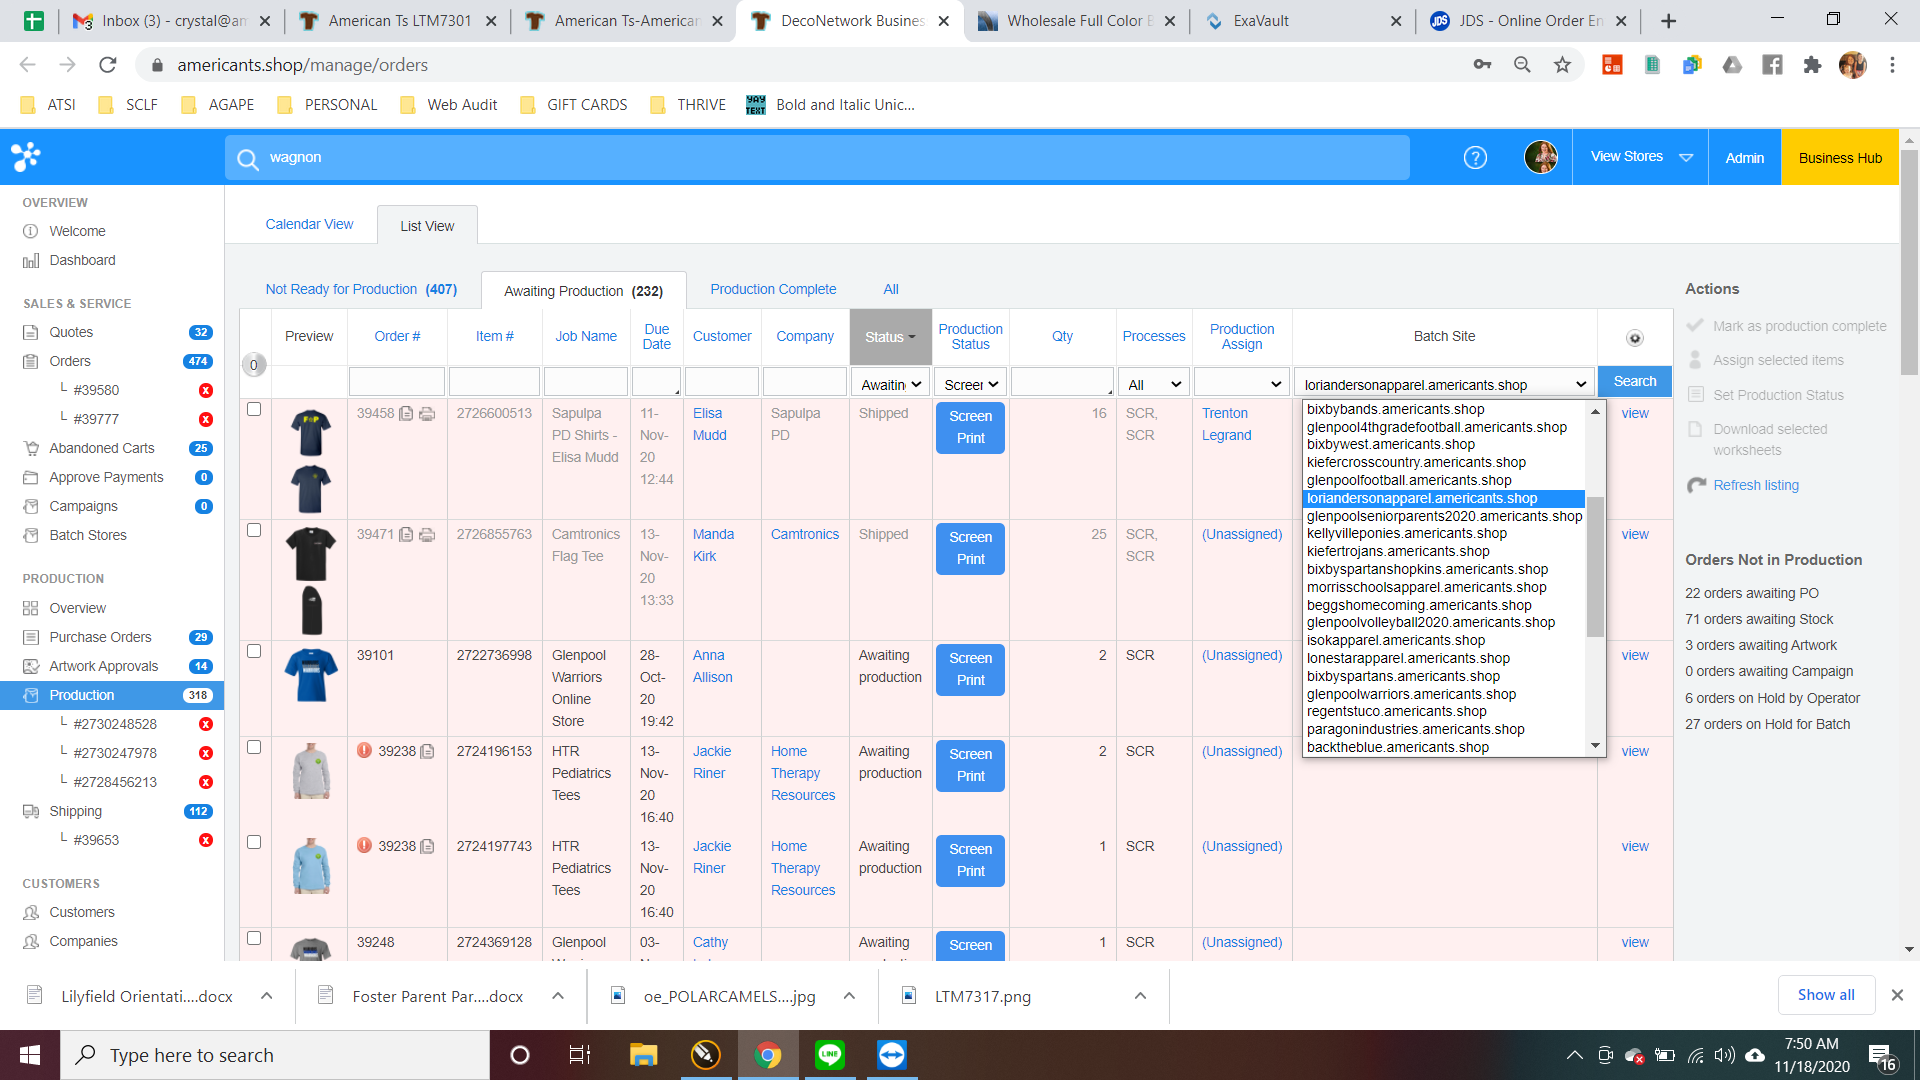
Task: Open the Production Assign filter dropdown
Action: pos(1241,384)
